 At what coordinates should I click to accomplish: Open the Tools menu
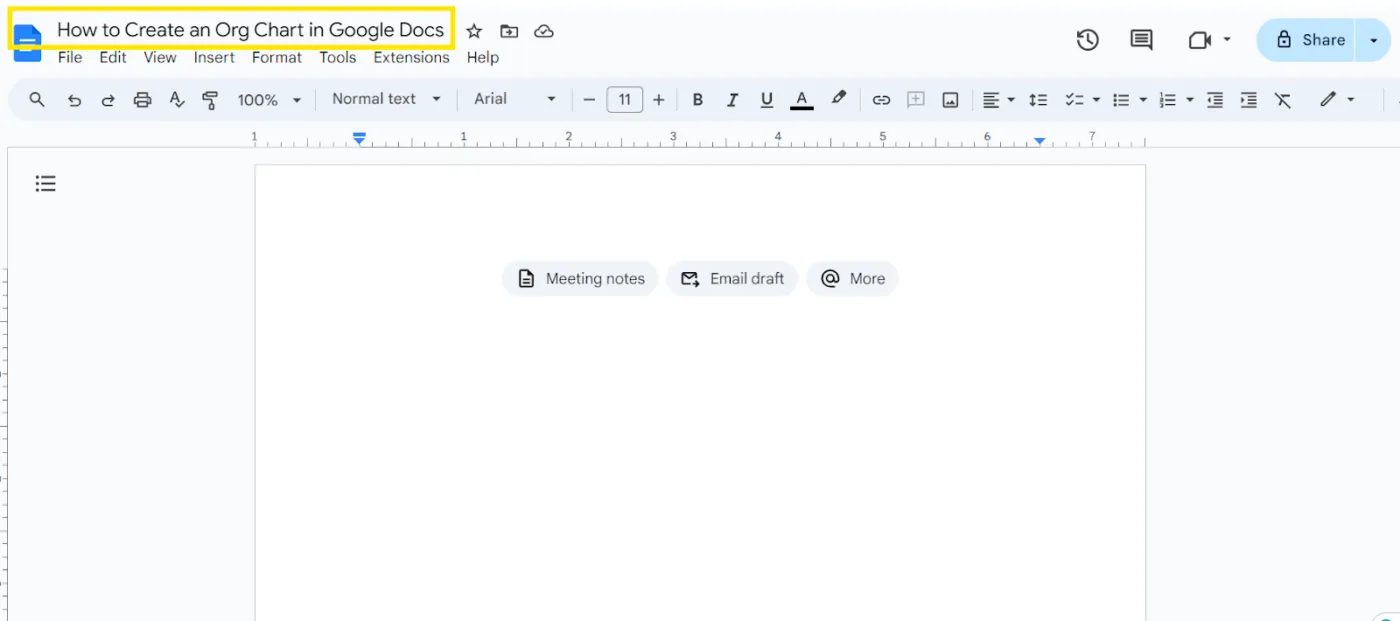pos(338,57)
